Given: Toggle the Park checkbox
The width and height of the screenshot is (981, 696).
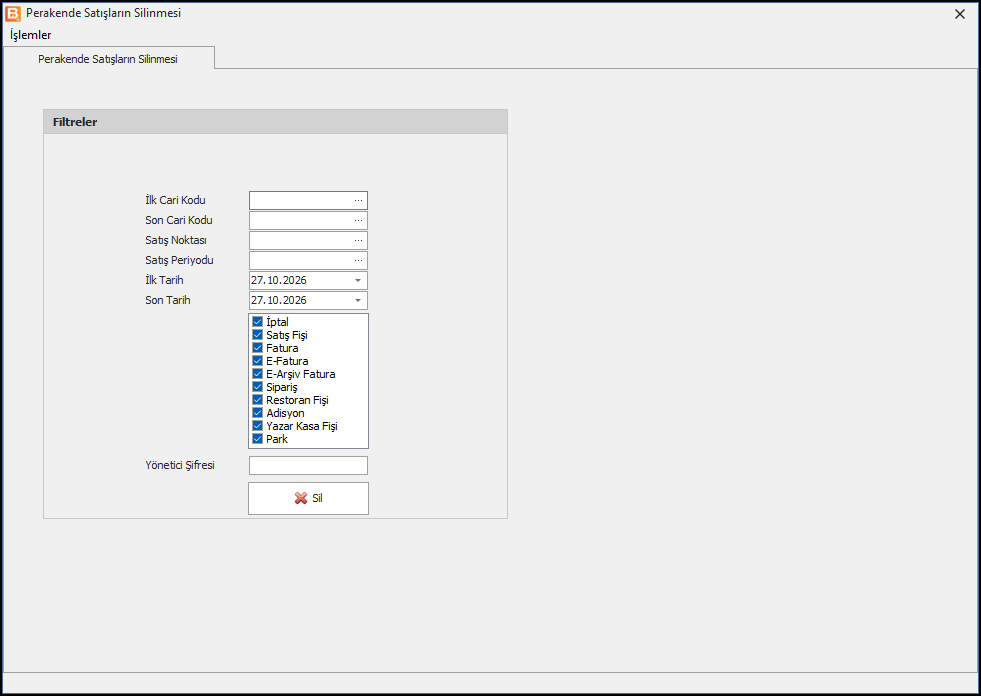Looking at the screenshot, I should click(x=257, y=439).
